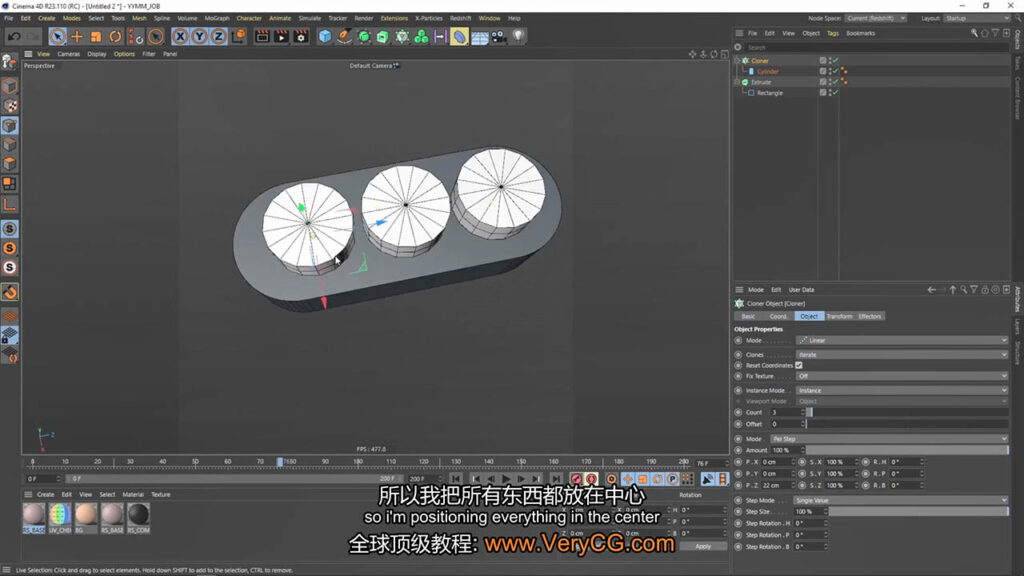This screenshot has height=576, width=1024.
Task: Open the Texture mode checkerboard icon
Action: 10,106
